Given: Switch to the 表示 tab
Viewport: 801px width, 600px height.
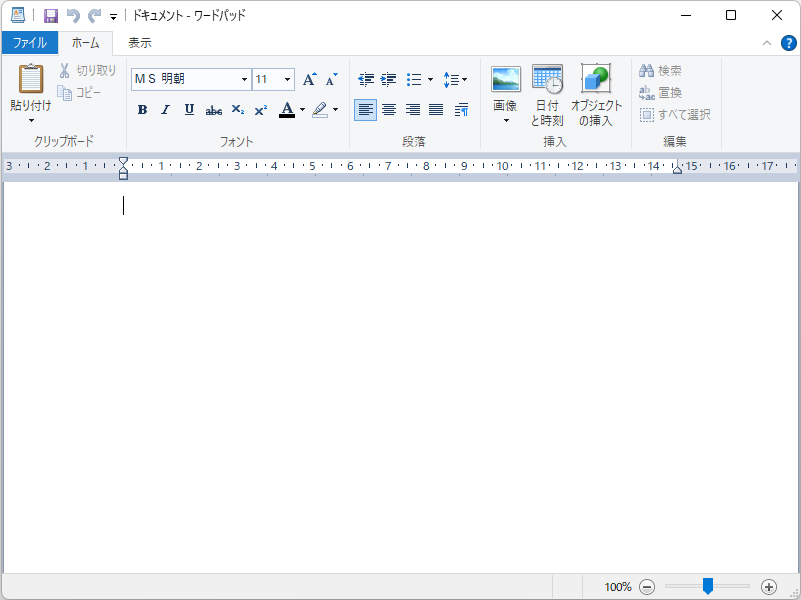Looking at the screenshot, I should (x=140, y=43).
